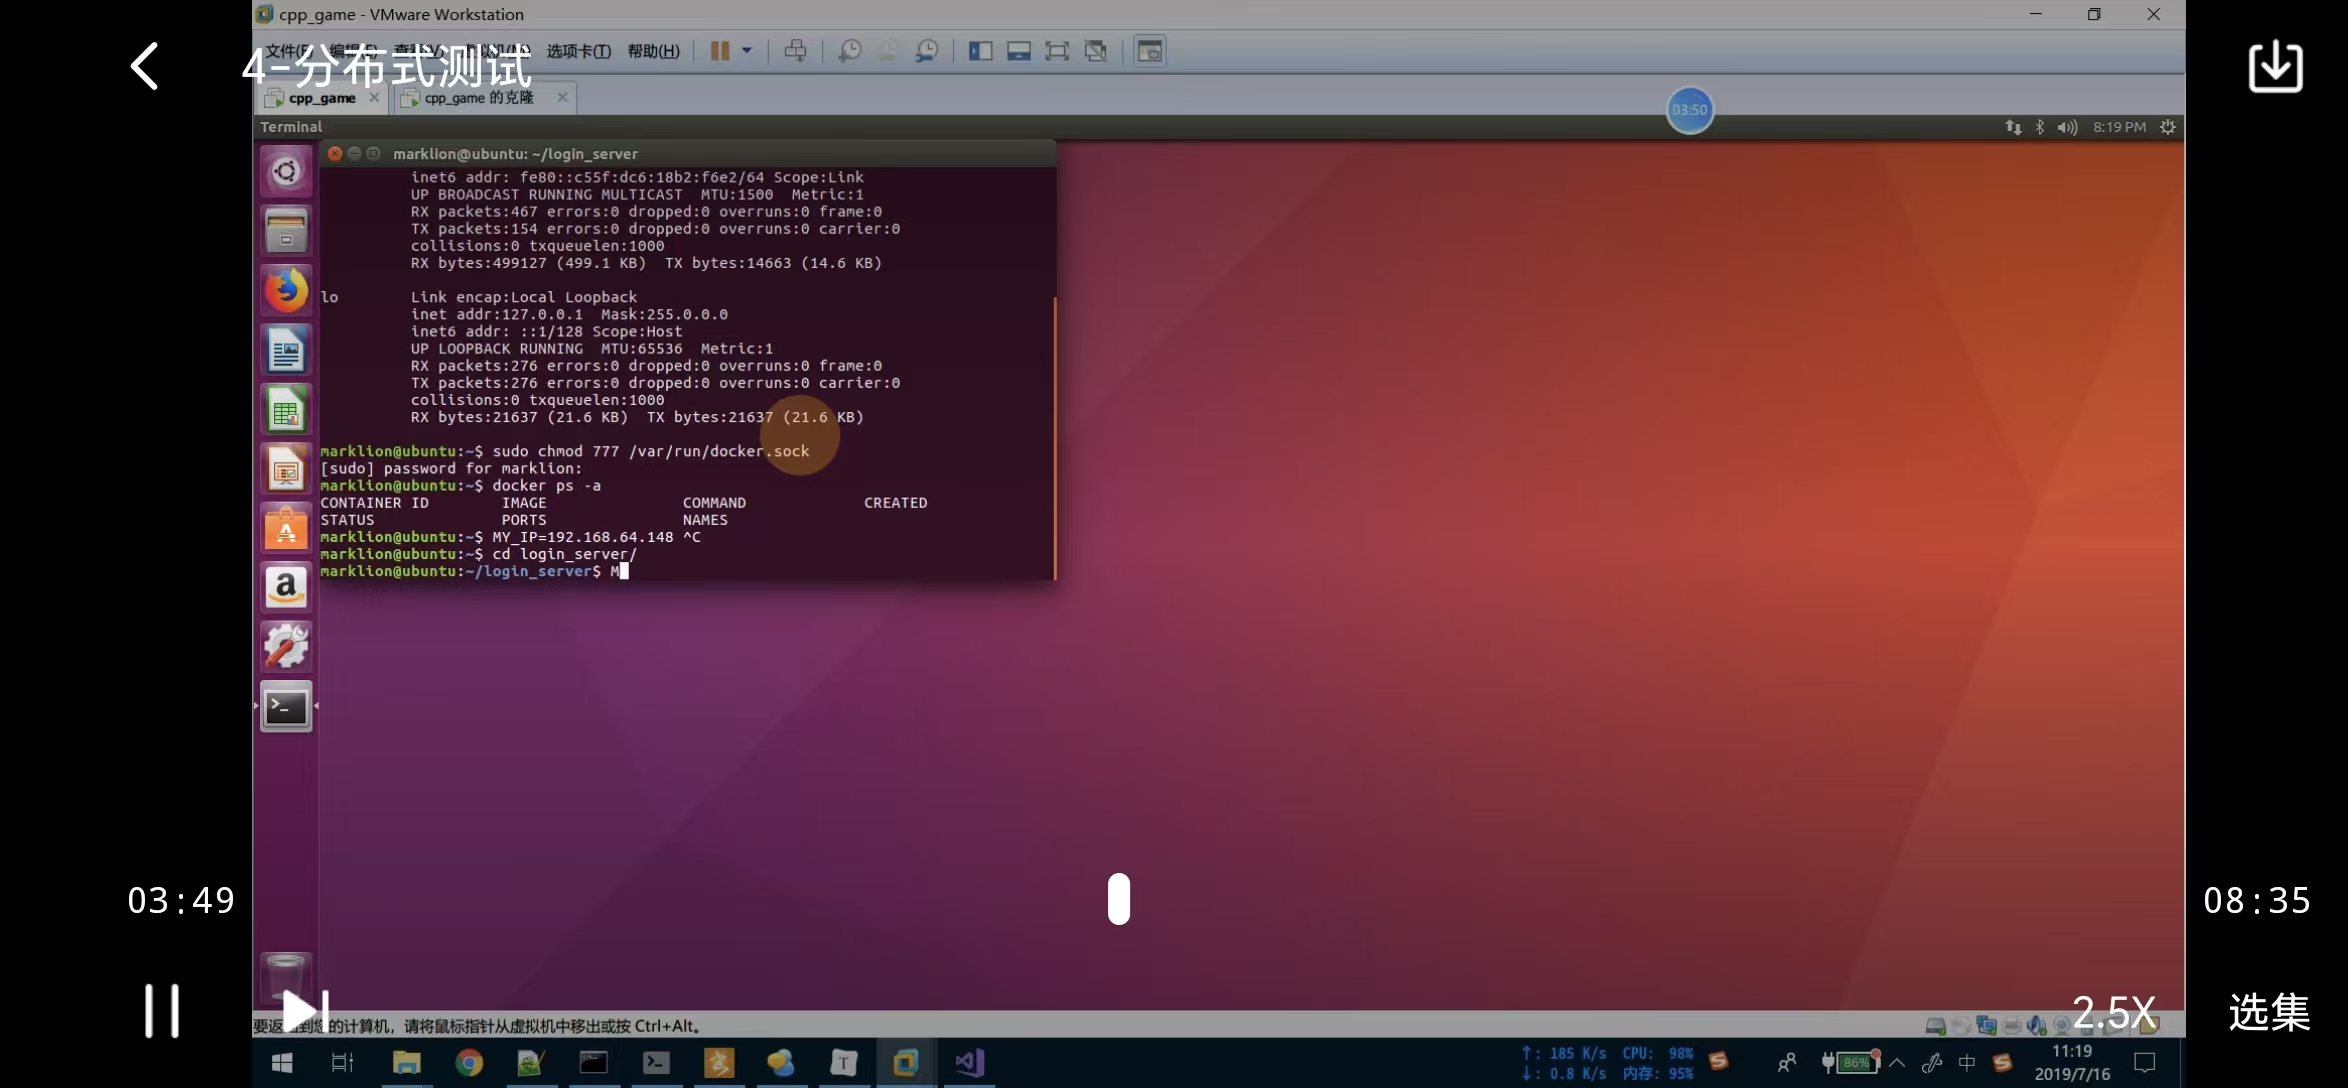Open the 选集 episode list
Screen dimensions: 2348x1088
pyautogui.click(x=2269, y=1012)
